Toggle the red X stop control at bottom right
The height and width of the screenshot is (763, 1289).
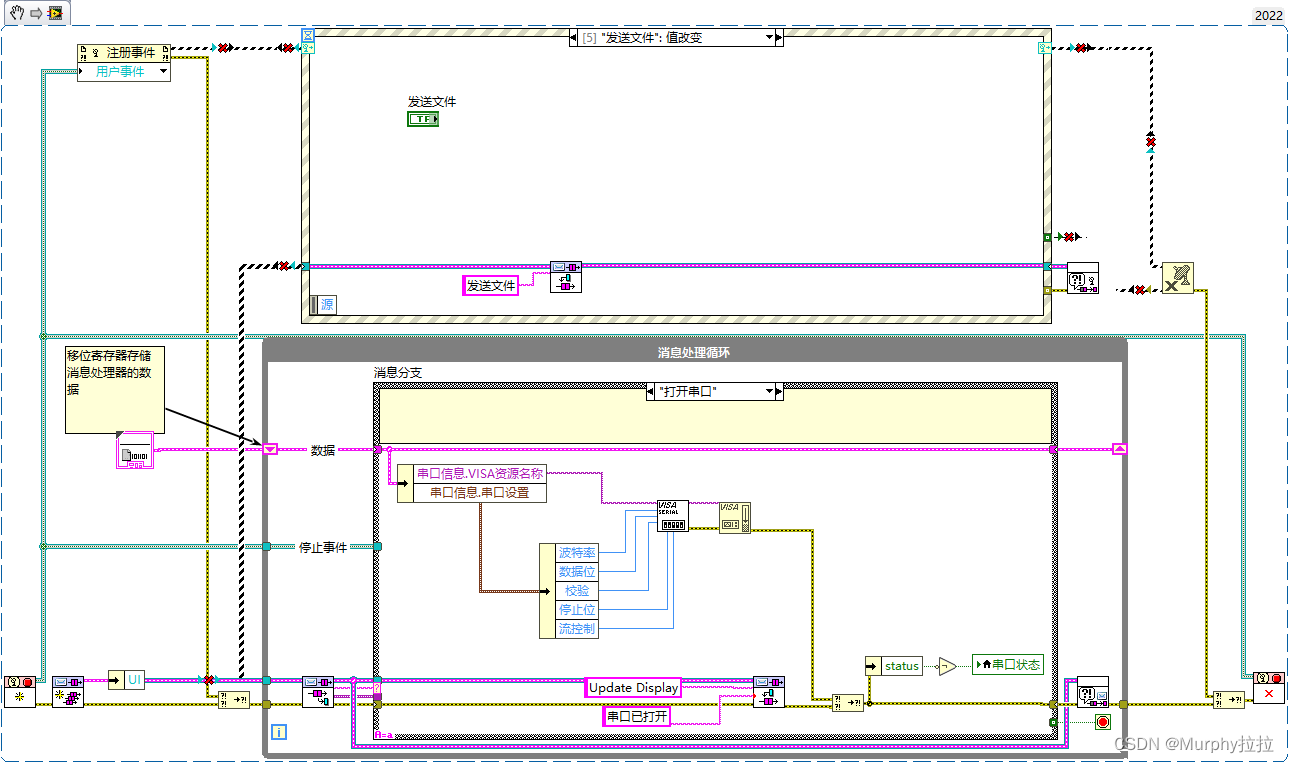pos(1268,694)
